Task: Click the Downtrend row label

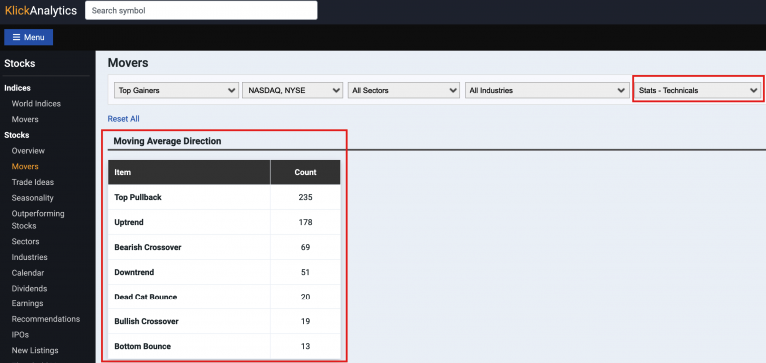Action: click(x=134, y=272)
